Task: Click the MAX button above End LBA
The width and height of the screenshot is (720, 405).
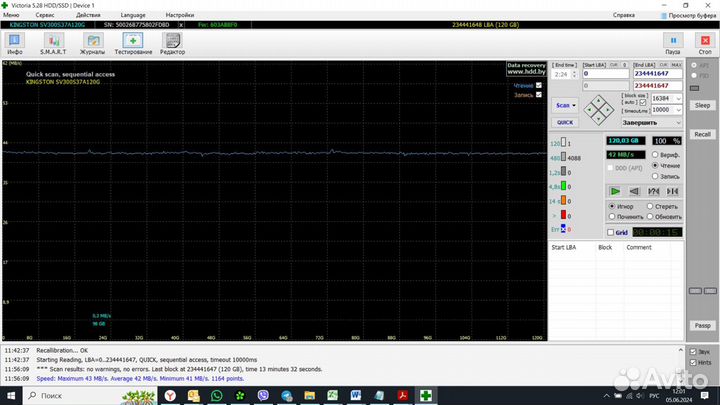Action: click(x=676, y=65)
